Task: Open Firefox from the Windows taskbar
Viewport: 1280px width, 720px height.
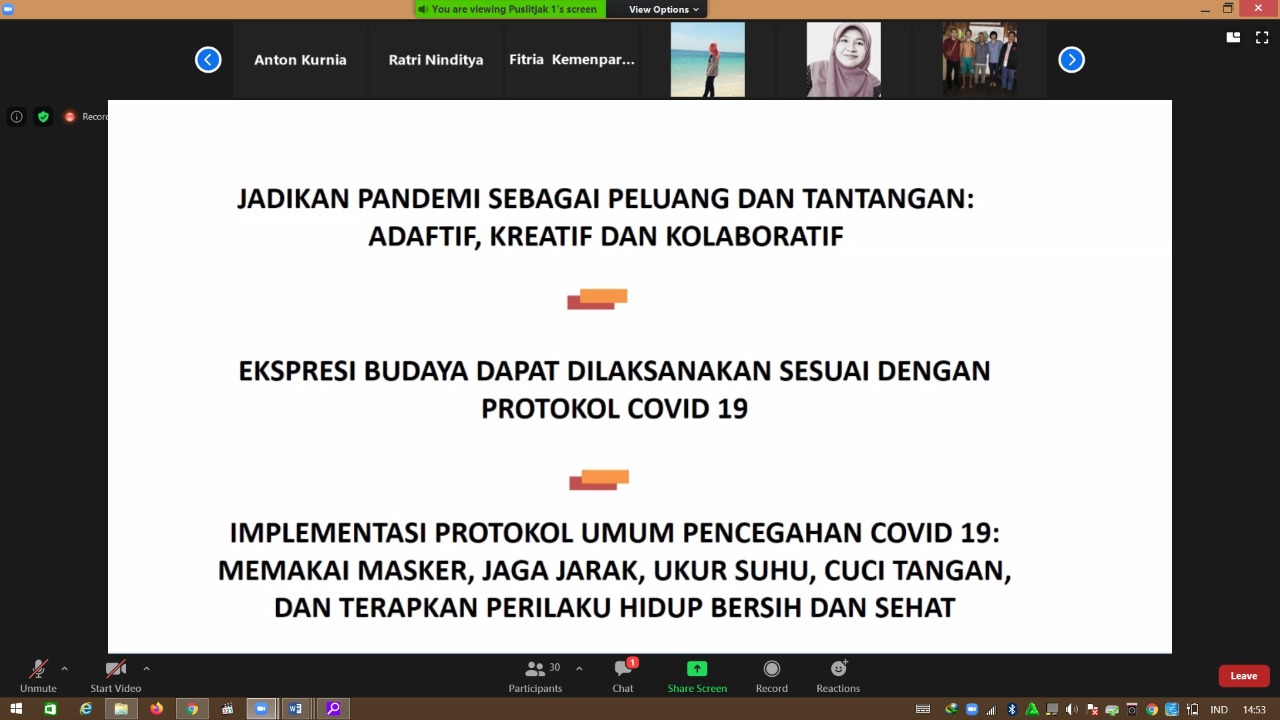Action: tap(156, 709)
